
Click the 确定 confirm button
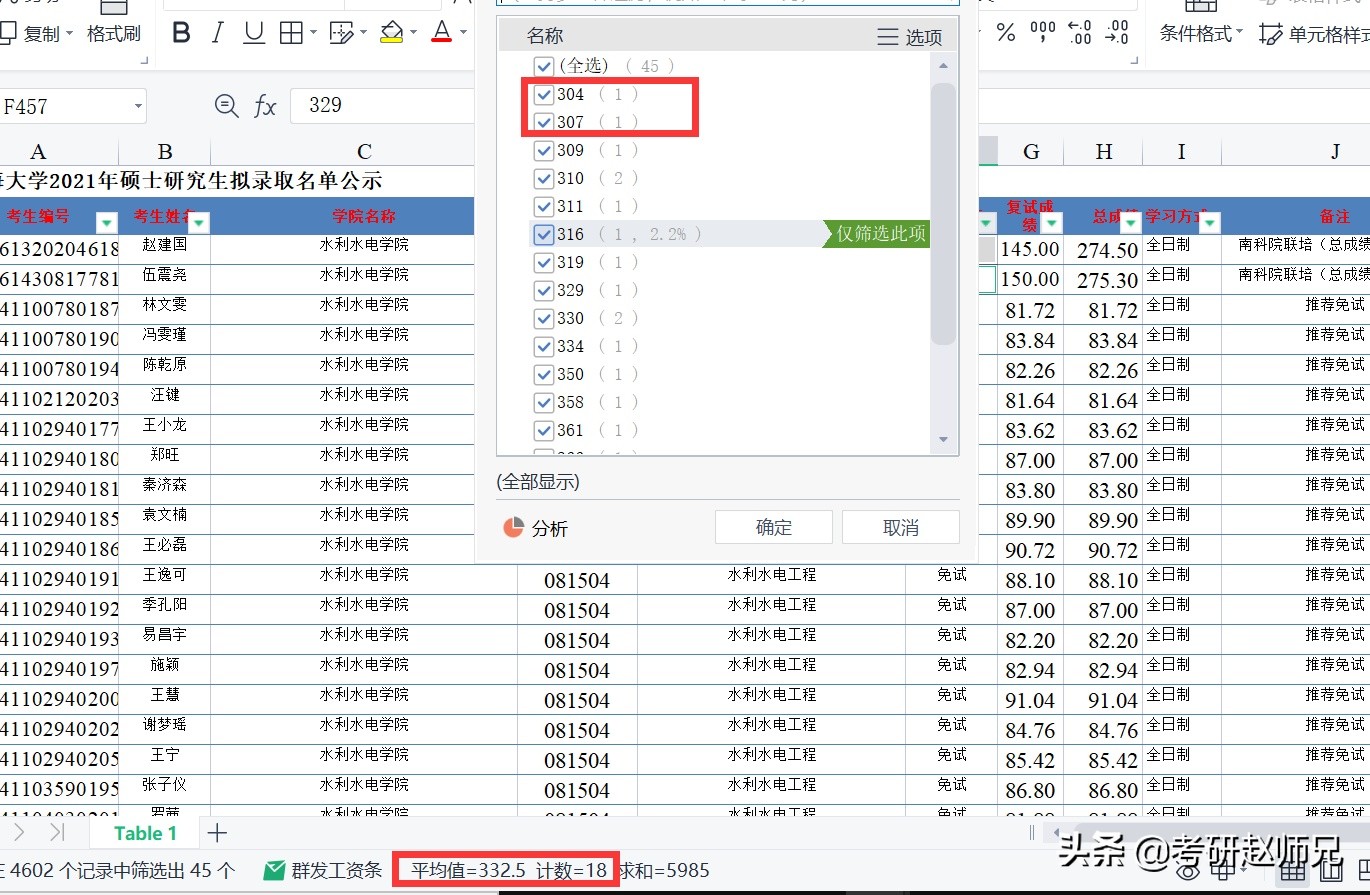(772, 527)
